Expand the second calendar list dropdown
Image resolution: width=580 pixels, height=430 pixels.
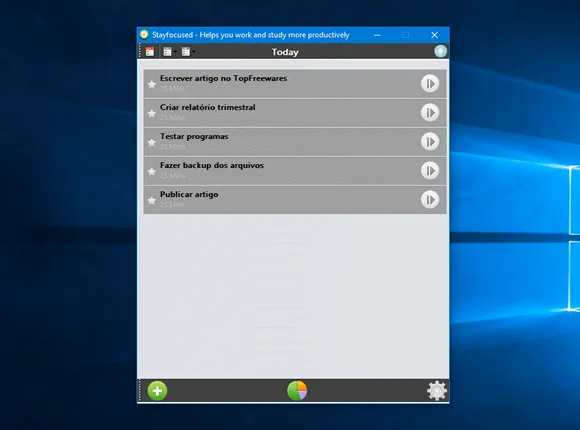tap(188, 52)
